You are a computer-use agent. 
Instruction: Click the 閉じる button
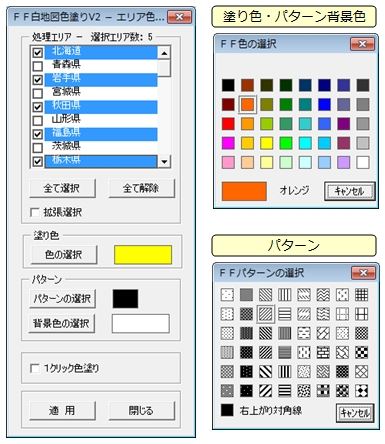point(141,411)
